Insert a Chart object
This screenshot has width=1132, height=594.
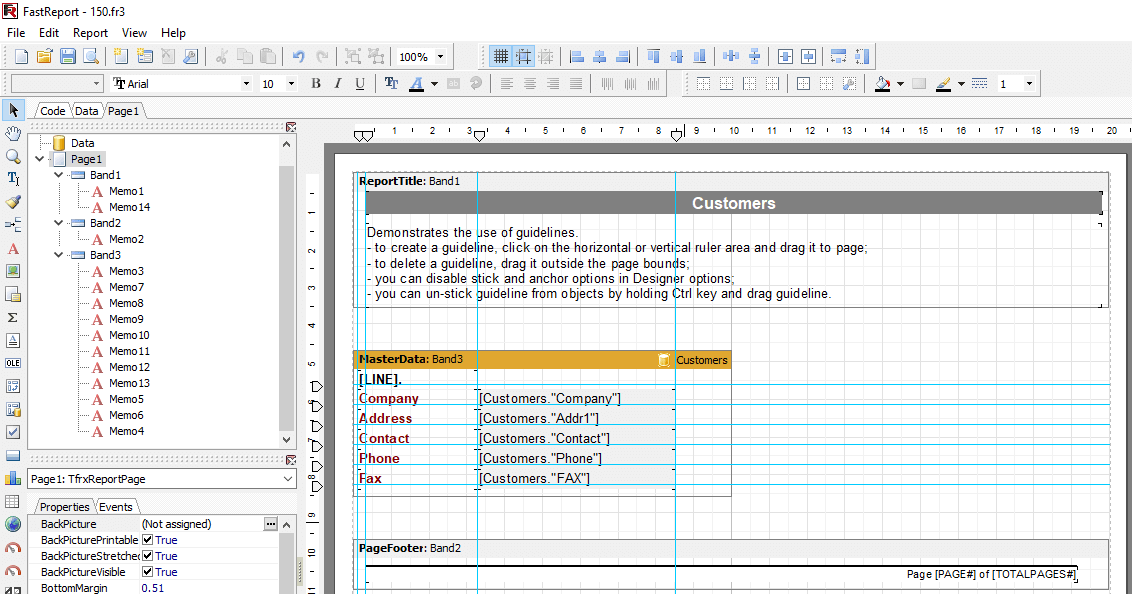click(x=13, y=478)
